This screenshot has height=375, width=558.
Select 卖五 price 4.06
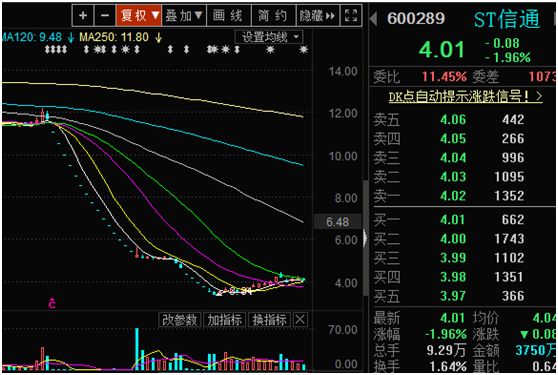453,120
